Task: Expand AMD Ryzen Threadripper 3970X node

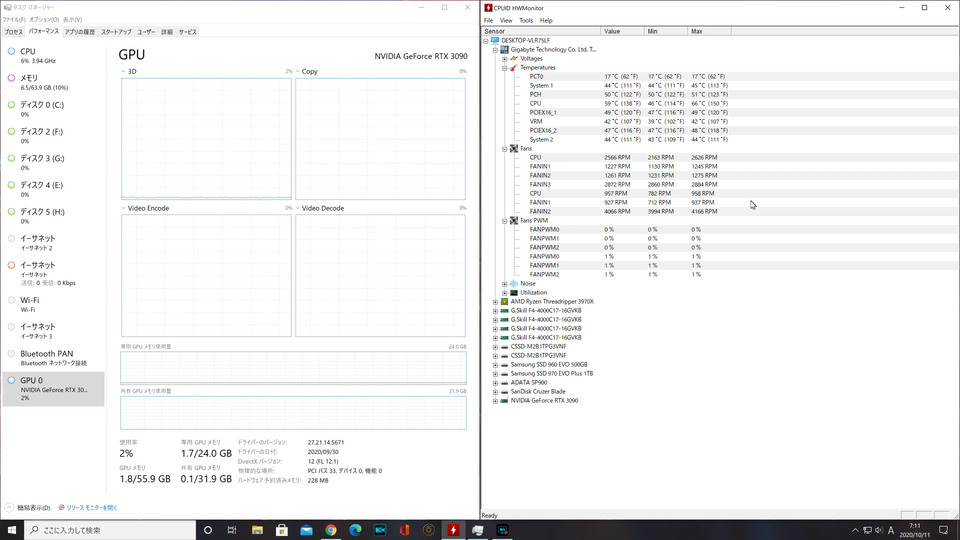Action: (x=495, y=302)
